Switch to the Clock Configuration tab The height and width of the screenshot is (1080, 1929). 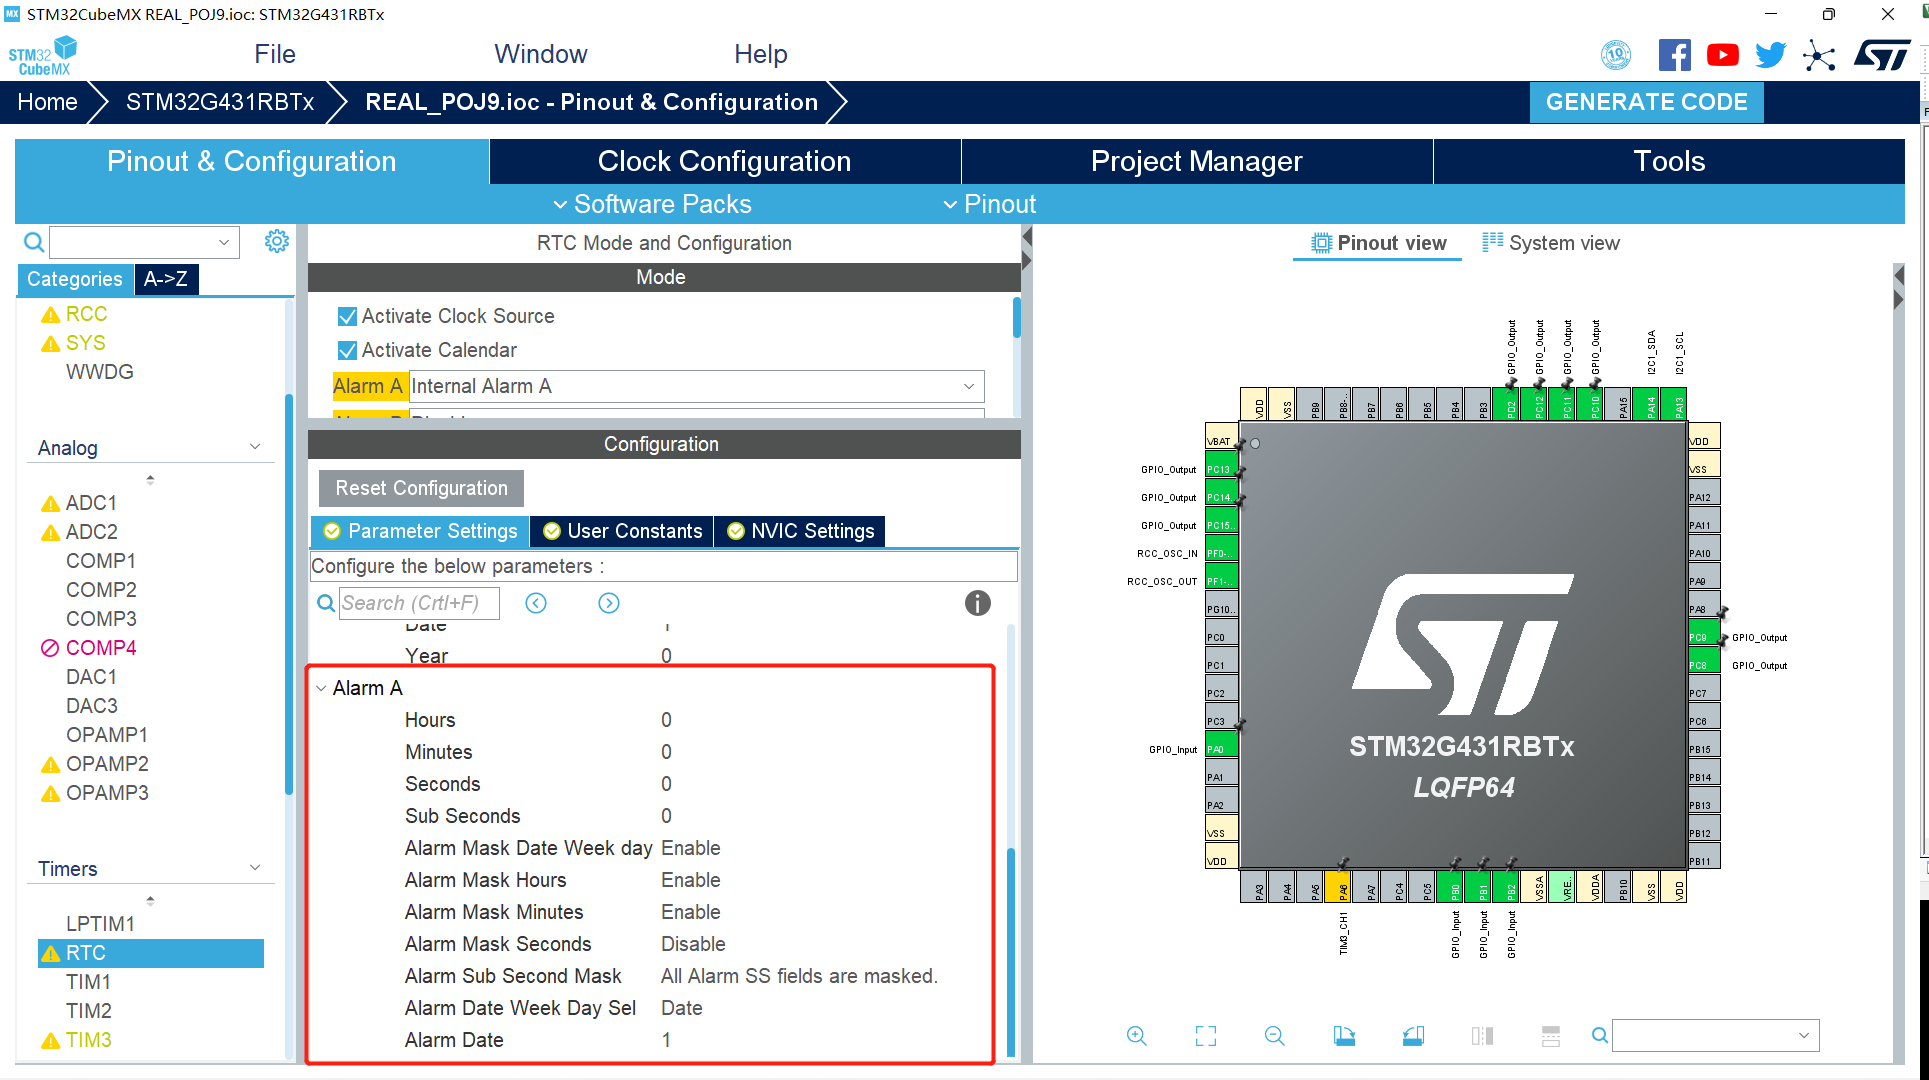point(724,161)
